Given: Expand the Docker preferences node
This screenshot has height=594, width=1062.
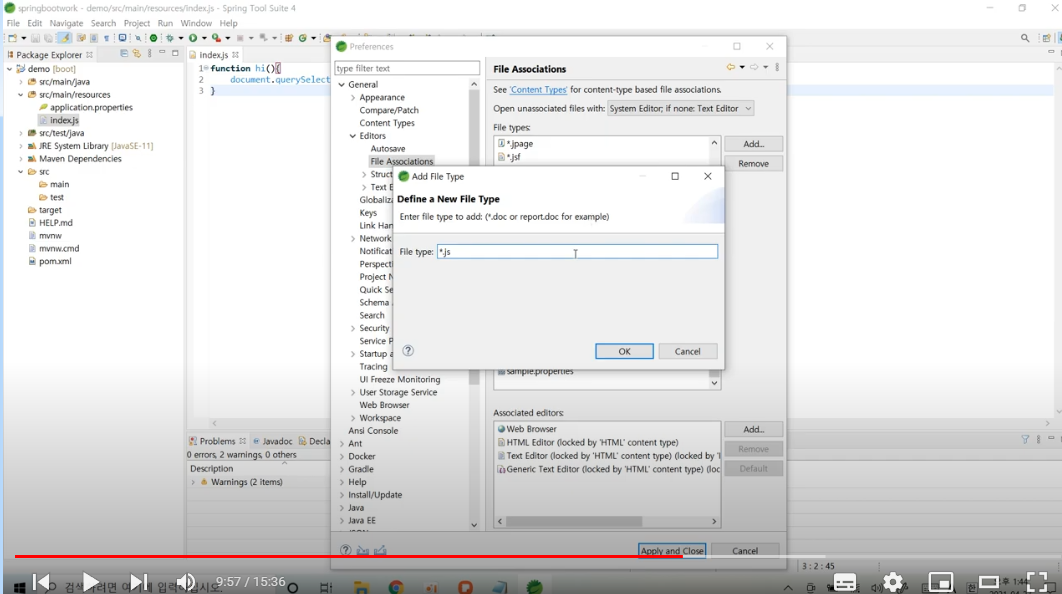Looking at the screenshot, I should (x=342, y=457).
